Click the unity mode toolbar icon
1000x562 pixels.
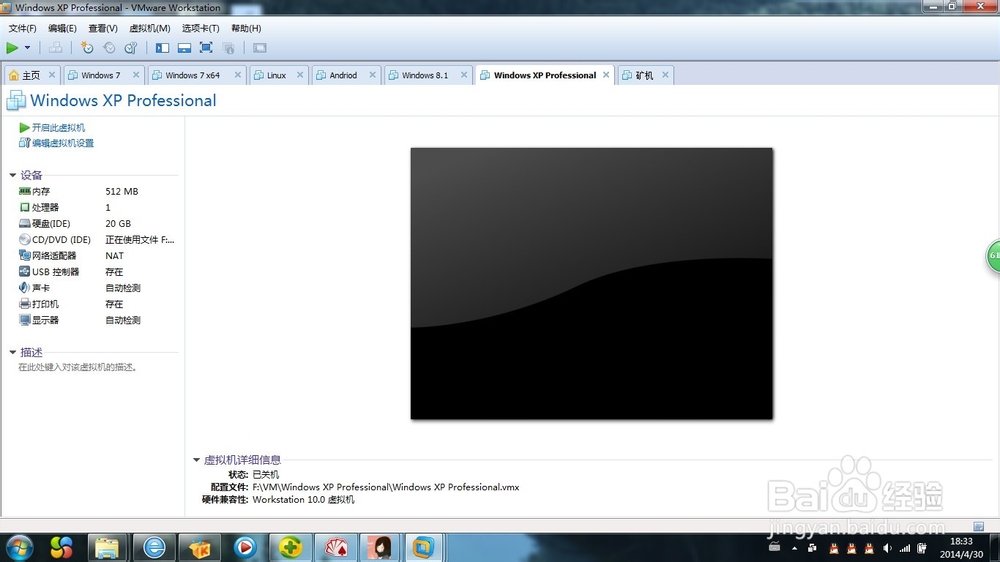coord(228,48)
